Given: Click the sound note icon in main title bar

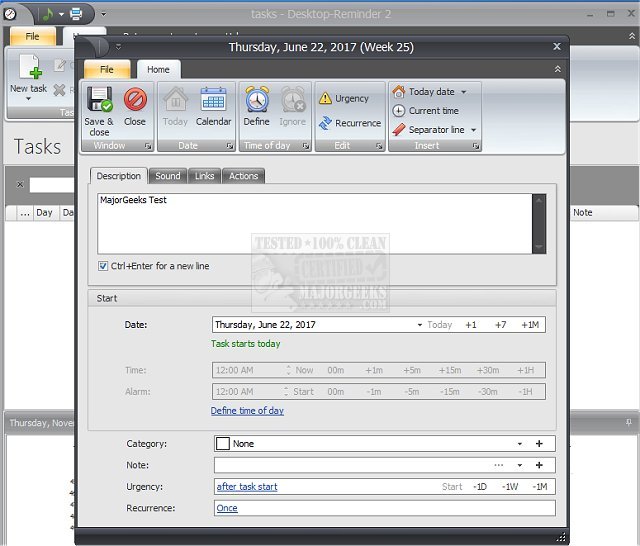Looking at the screenshot, I should (48, 14).
